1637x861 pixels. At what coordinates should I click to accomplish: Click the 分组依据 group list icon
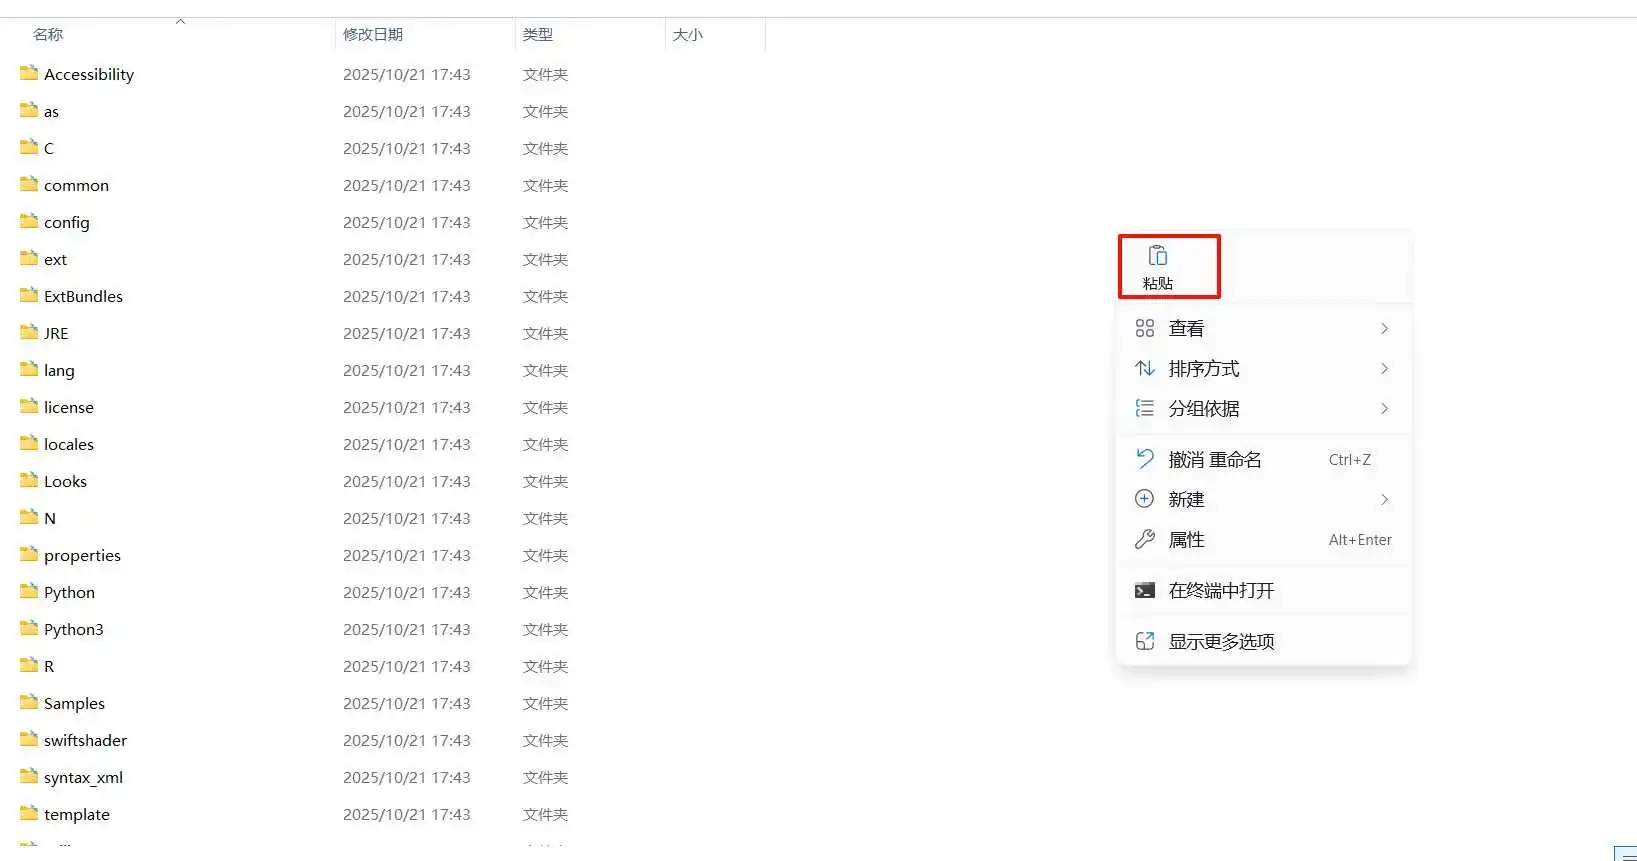pos(1145,409)
